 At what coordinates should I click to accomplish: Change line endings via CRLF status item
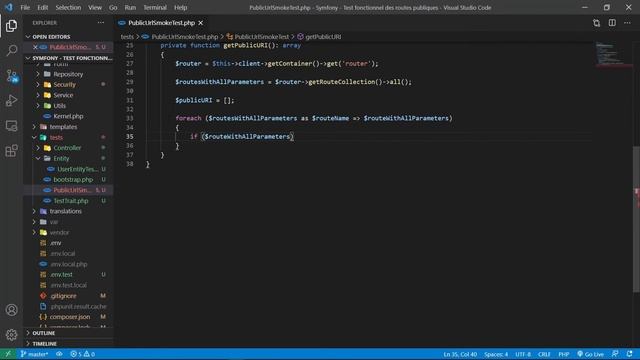pyautogui.click(x=544, y=354)
